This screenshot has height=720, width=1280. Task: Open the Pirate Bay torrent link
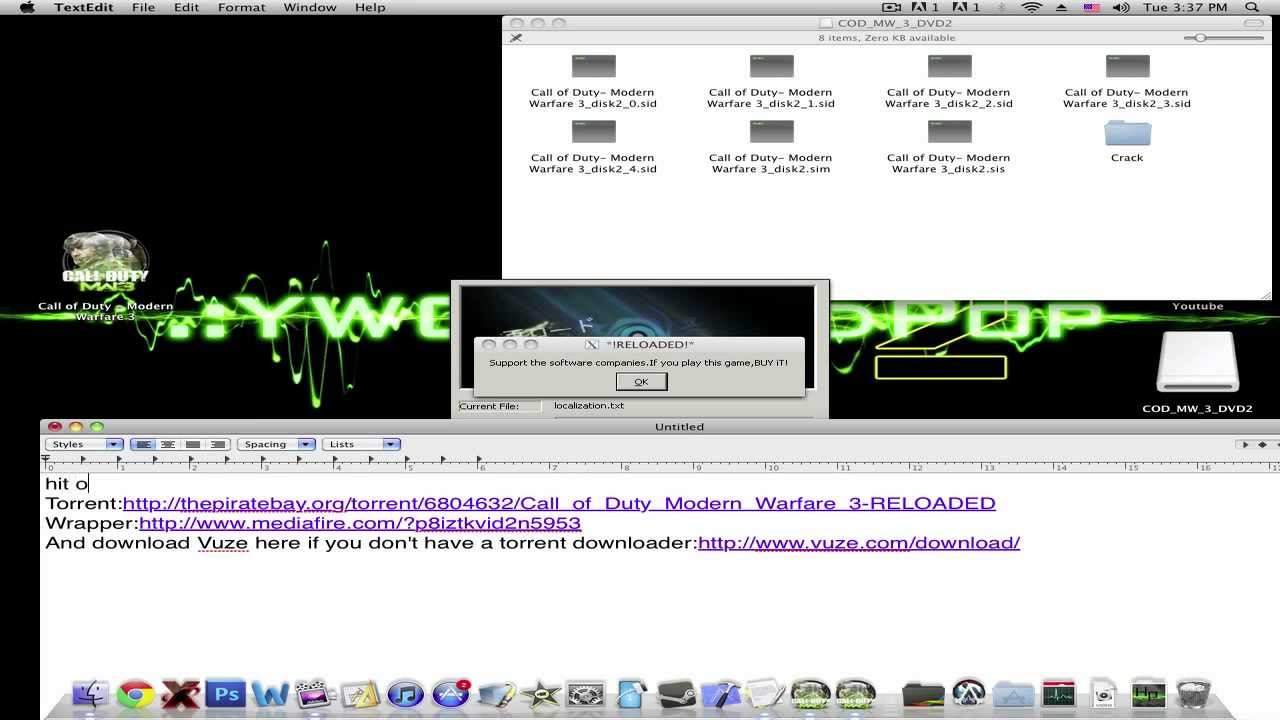coord(559,503)
